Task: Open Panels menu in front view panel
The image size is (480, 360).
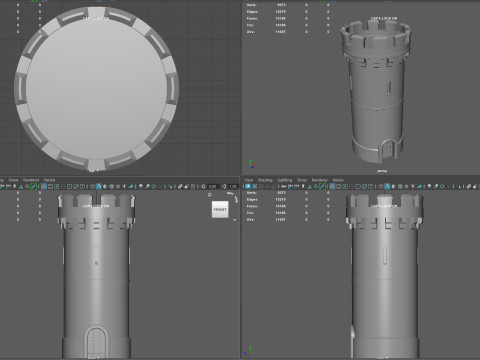Action: coord(49,180)
